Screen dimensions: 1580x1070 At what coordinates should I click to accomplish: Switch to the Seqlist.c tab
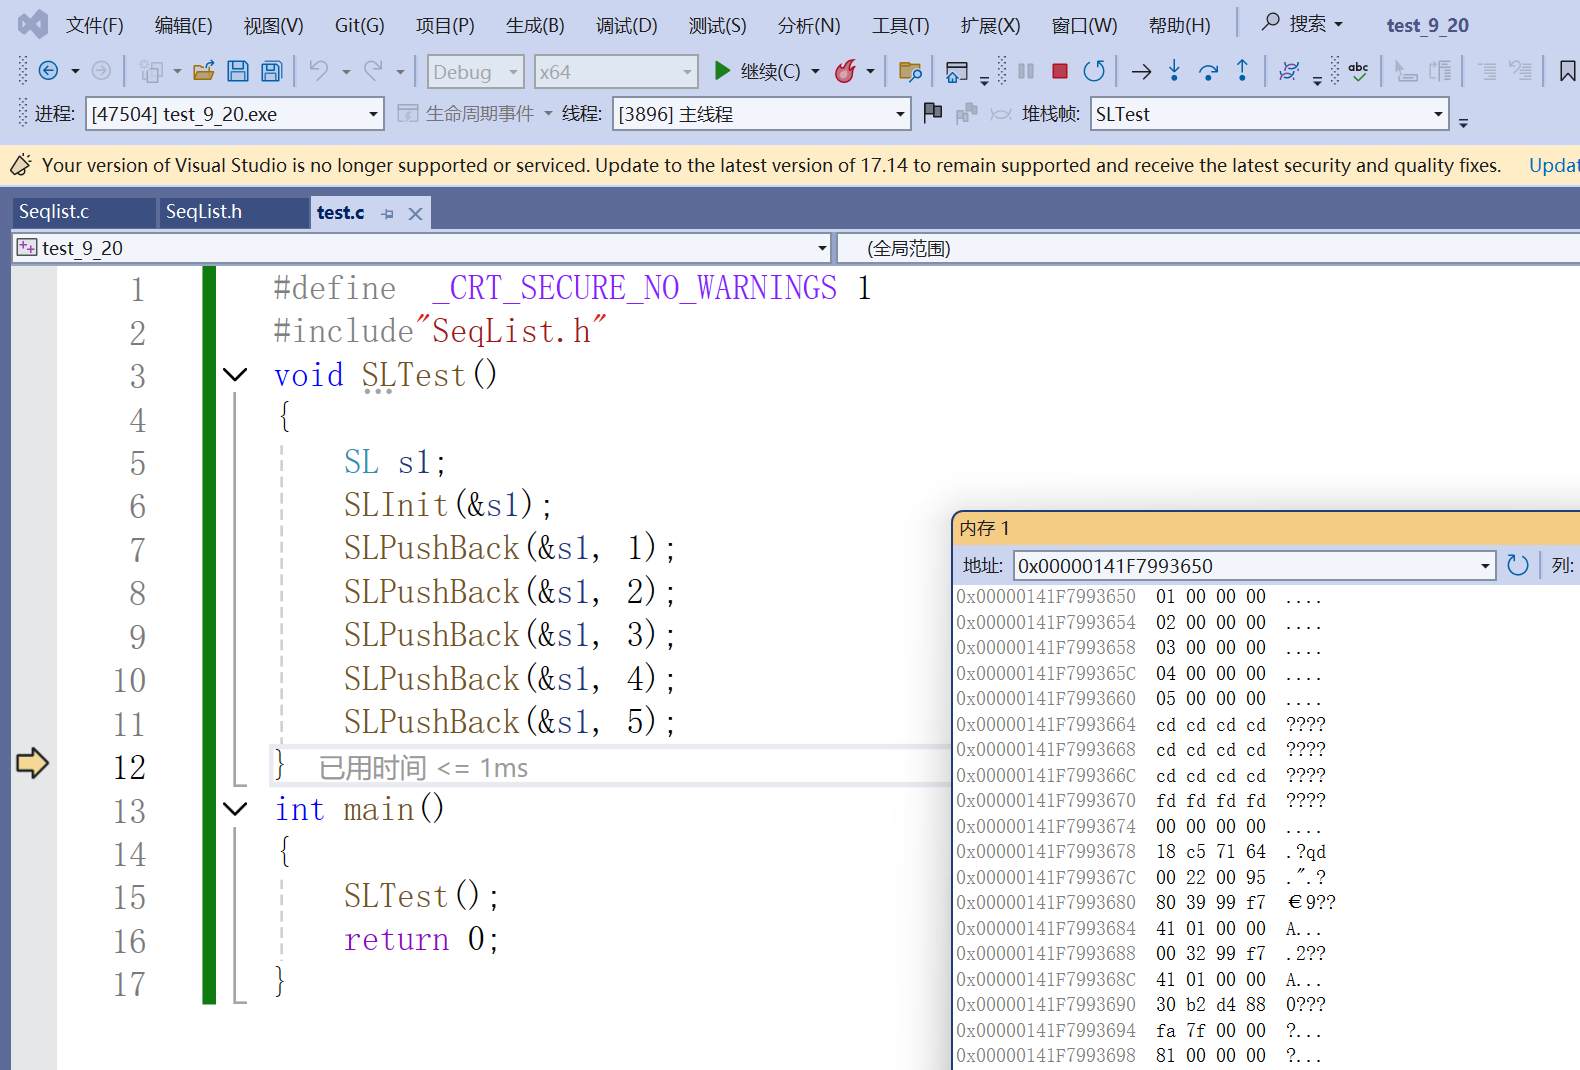pos(84,212)
